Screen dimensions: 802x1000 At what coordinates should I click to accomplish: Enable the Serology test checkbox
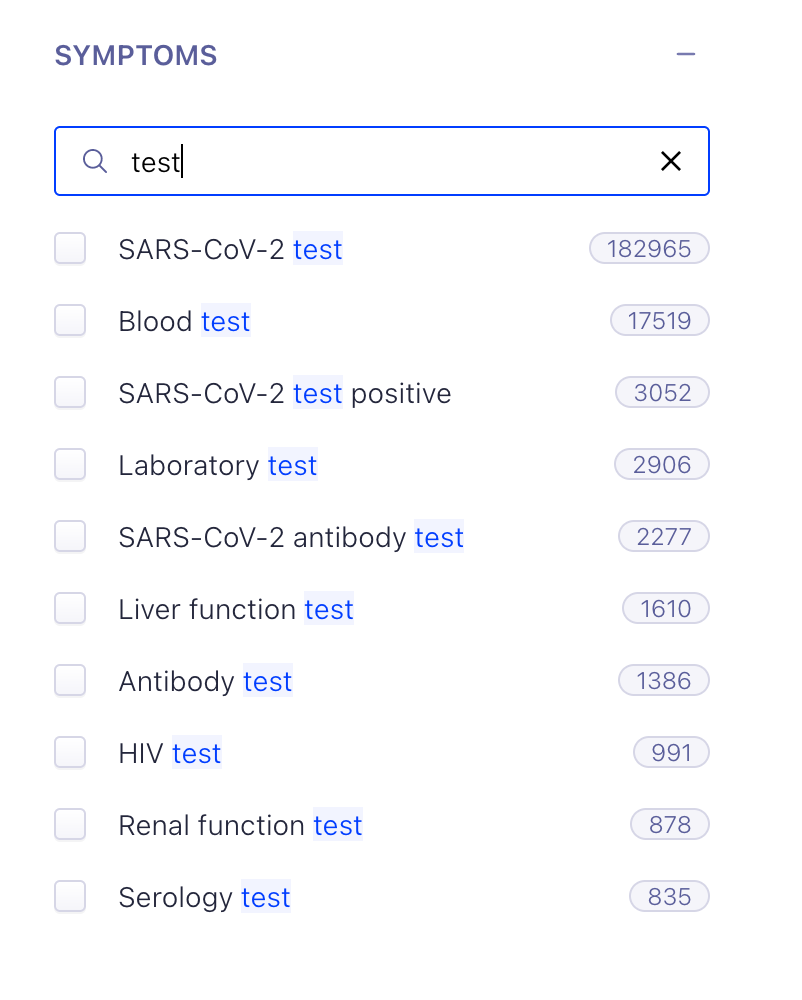pos(70,897)
